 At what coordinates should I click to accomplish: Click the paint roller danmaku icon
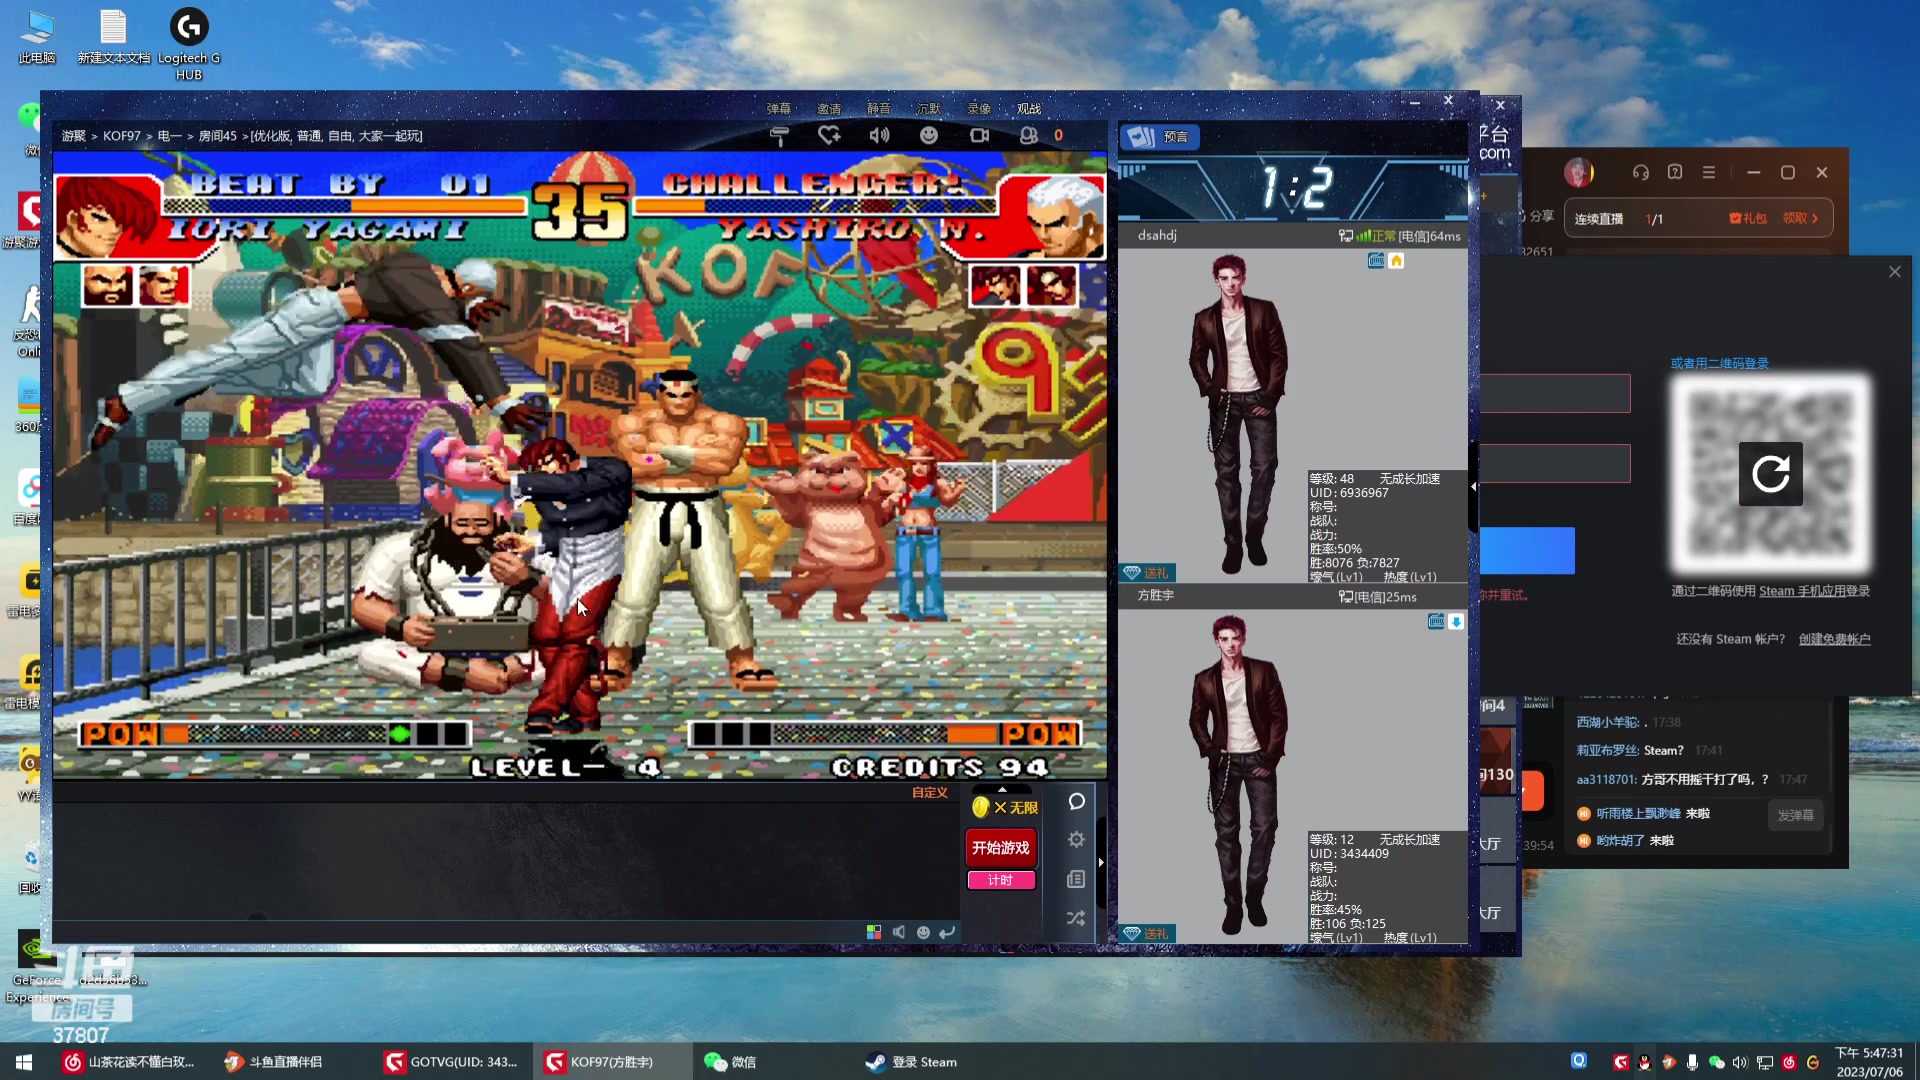[779, 136]
